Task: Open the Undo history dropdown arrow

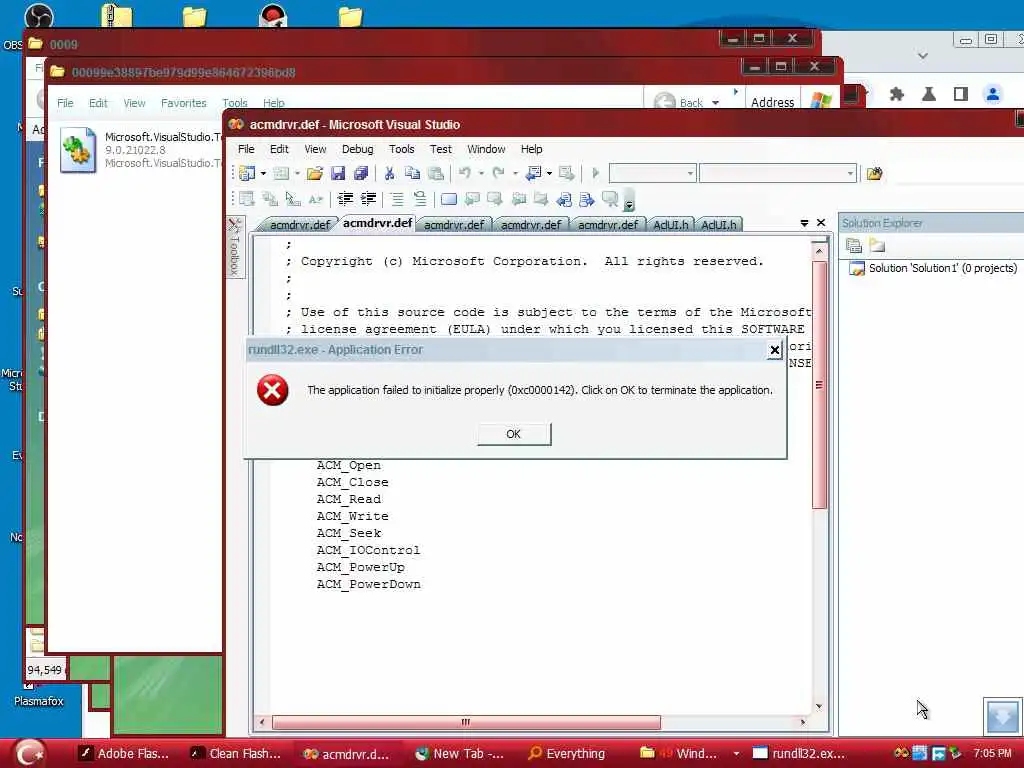Action: 481,174
